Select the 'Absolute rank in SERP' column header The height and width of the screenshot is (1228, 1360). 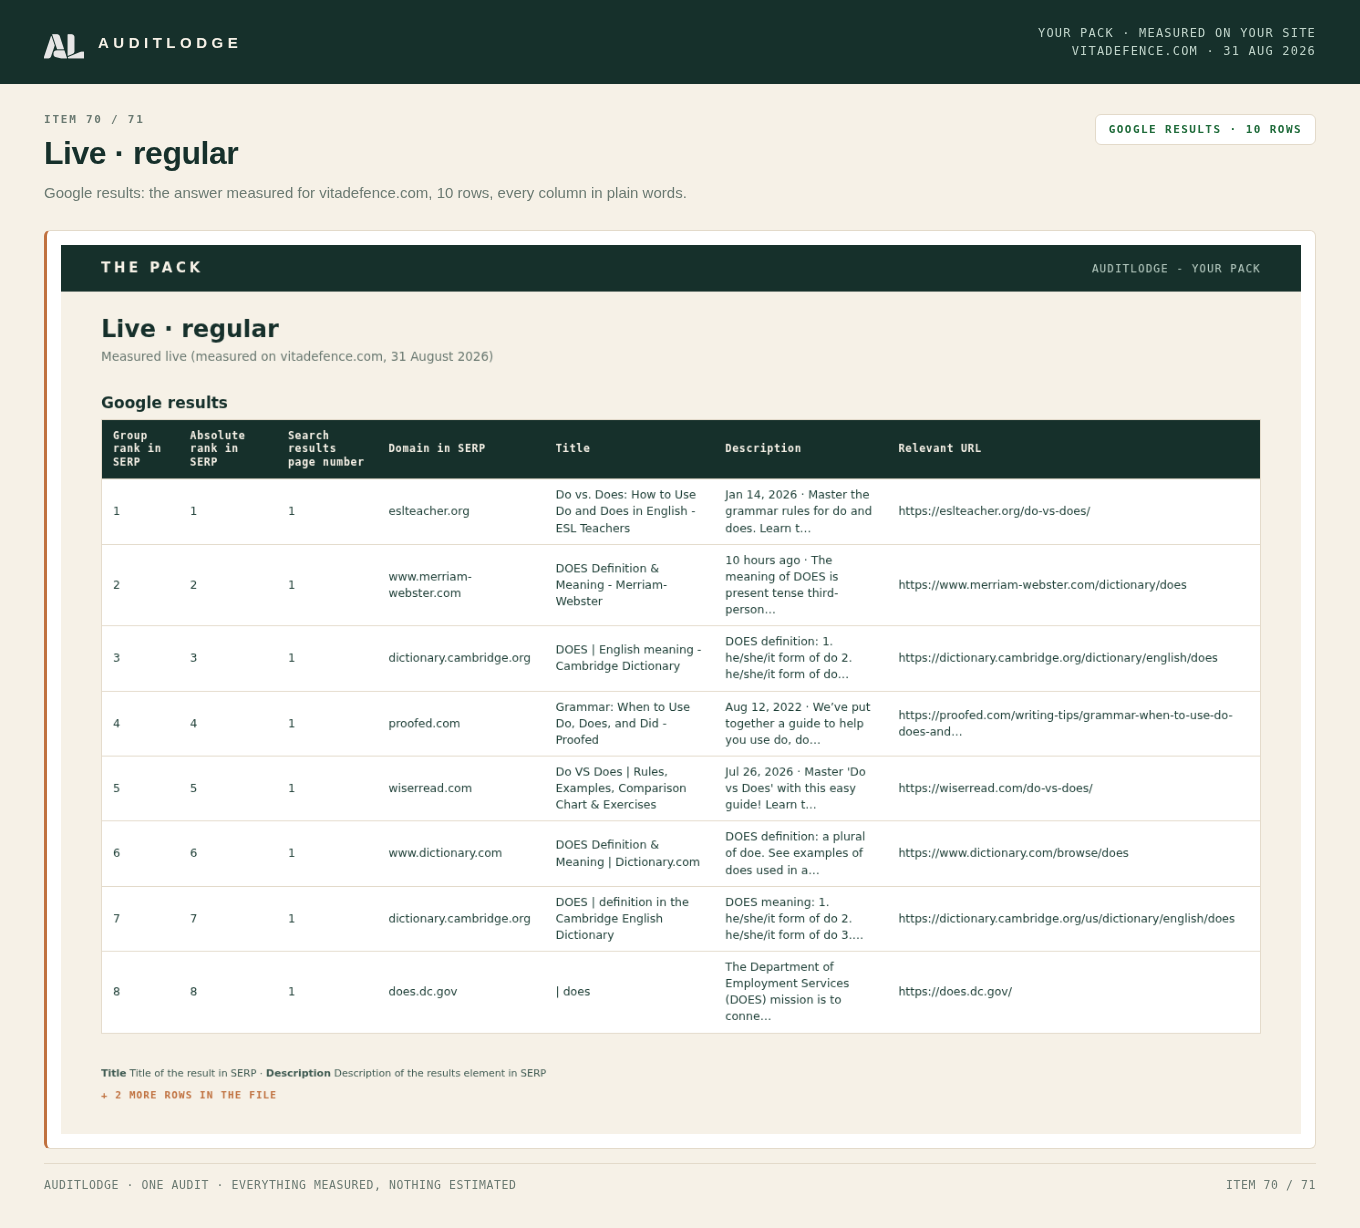tap(217, 449)
